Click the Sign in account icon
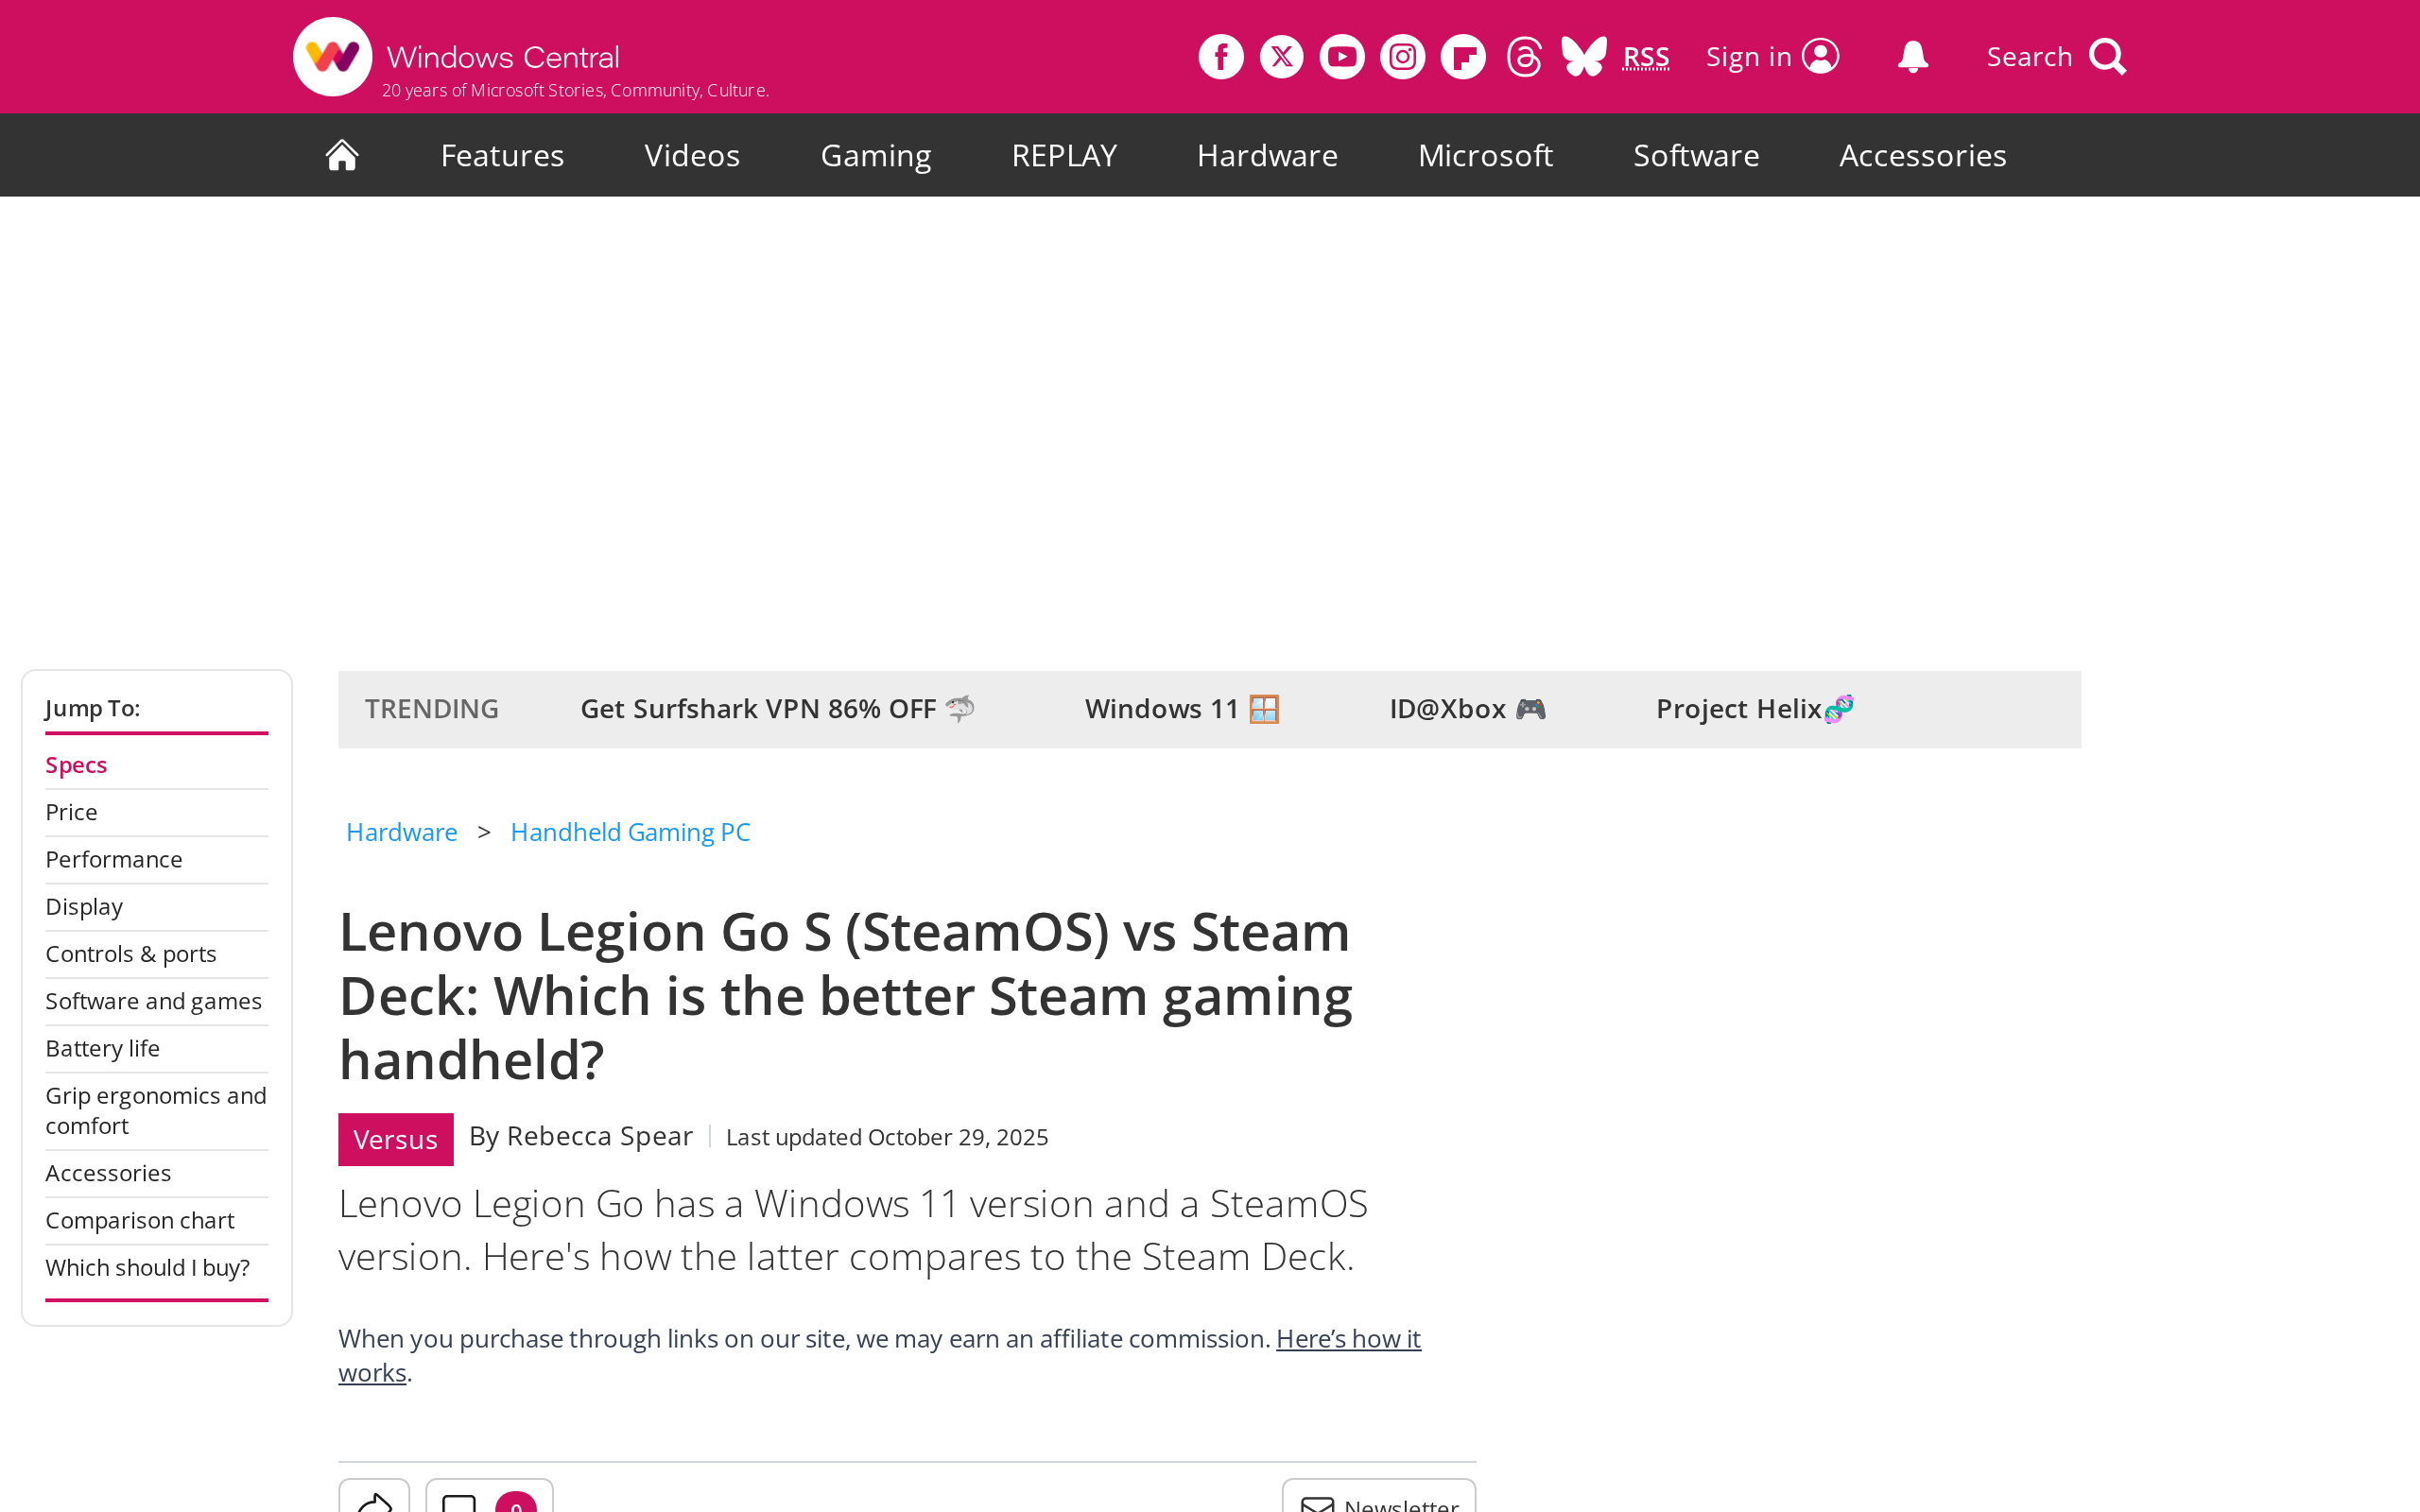The image size is (2420, 1512). (1820, 57)
